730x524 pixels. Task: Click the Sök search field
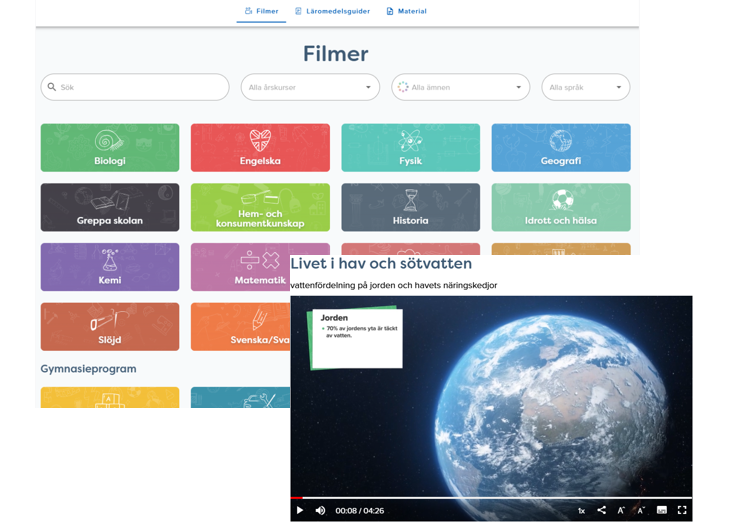click(135, 87)
